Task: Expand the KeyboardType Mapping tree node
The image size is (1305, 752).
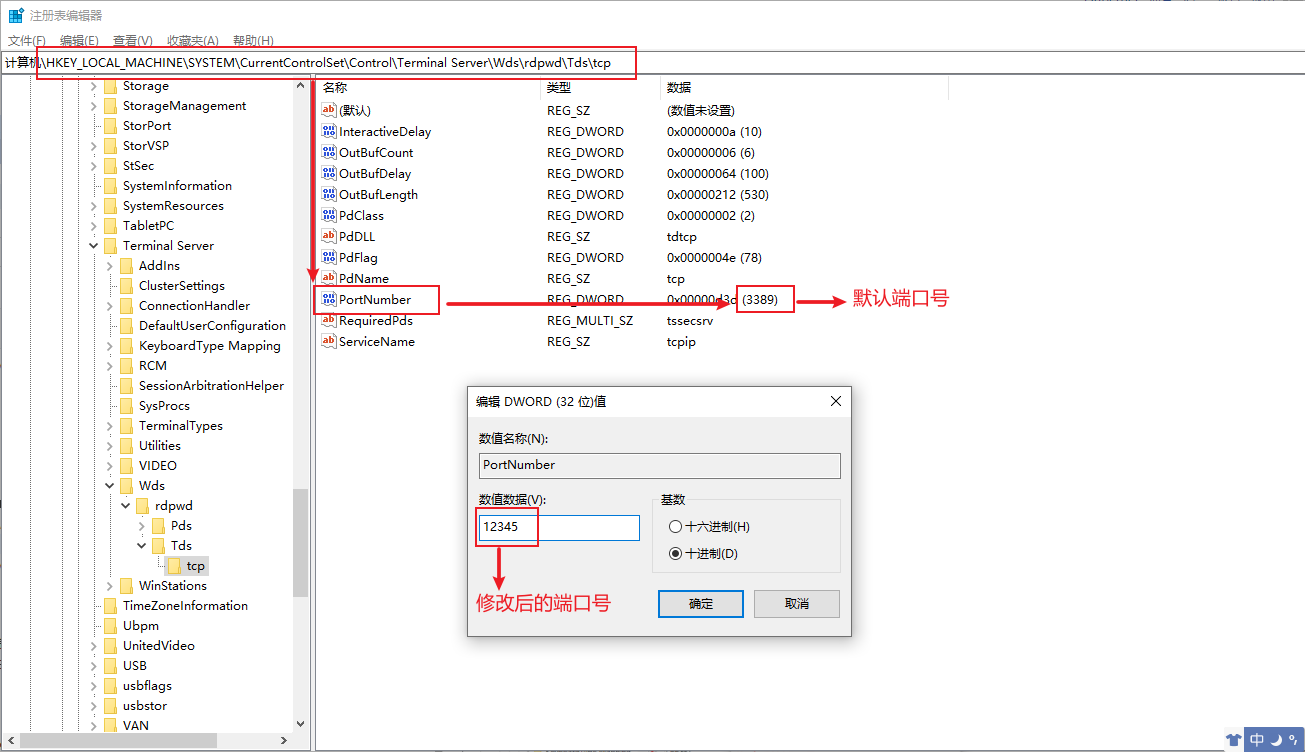Action: pos(110,346)
